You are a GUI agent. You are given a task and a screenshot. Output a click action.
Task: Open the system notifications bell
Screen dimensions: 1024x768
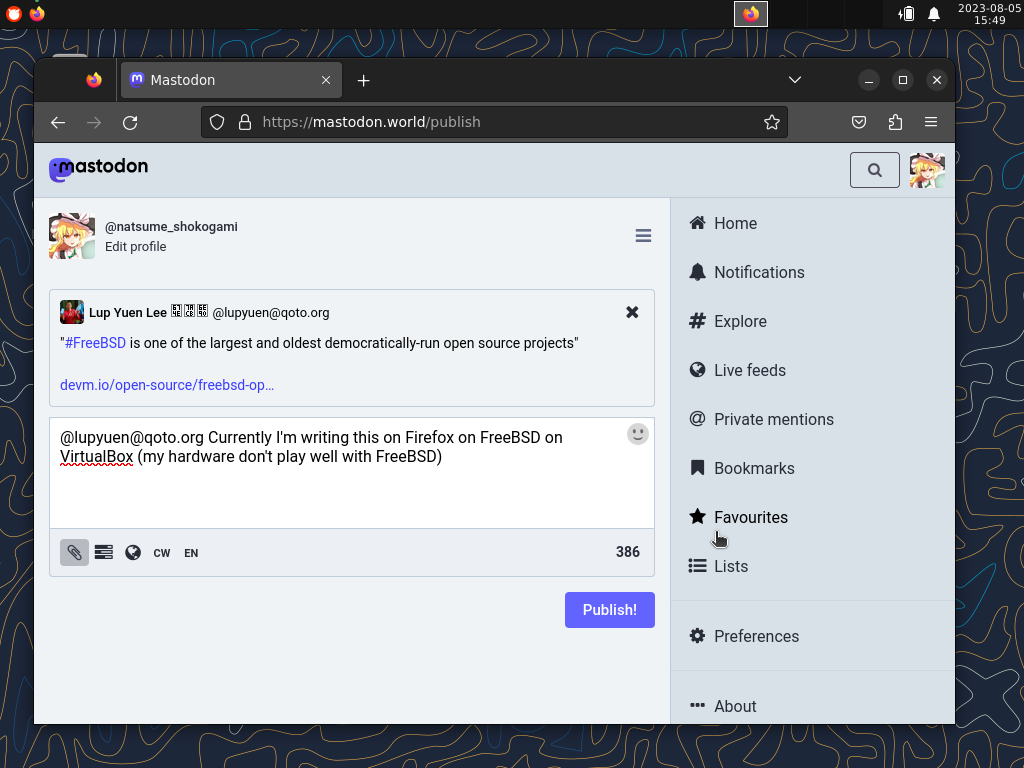[934, 14]
